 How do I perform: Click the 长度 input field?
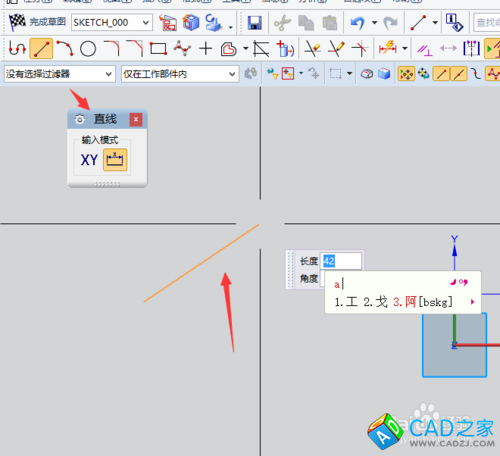click(341, 261)
